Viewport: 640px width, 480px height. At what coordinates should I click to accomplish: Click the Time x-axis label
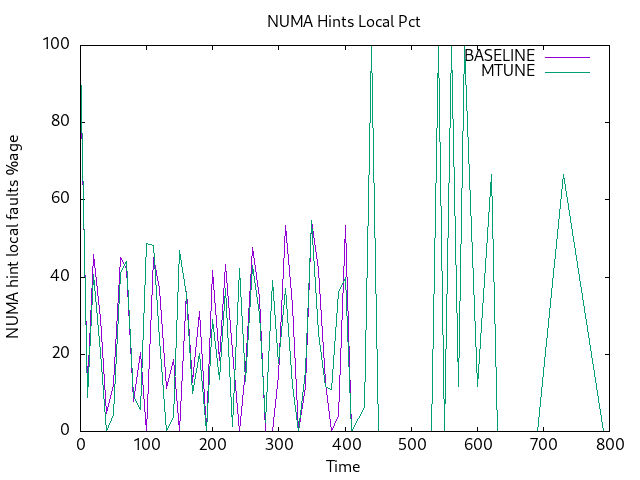coord(343,466)
